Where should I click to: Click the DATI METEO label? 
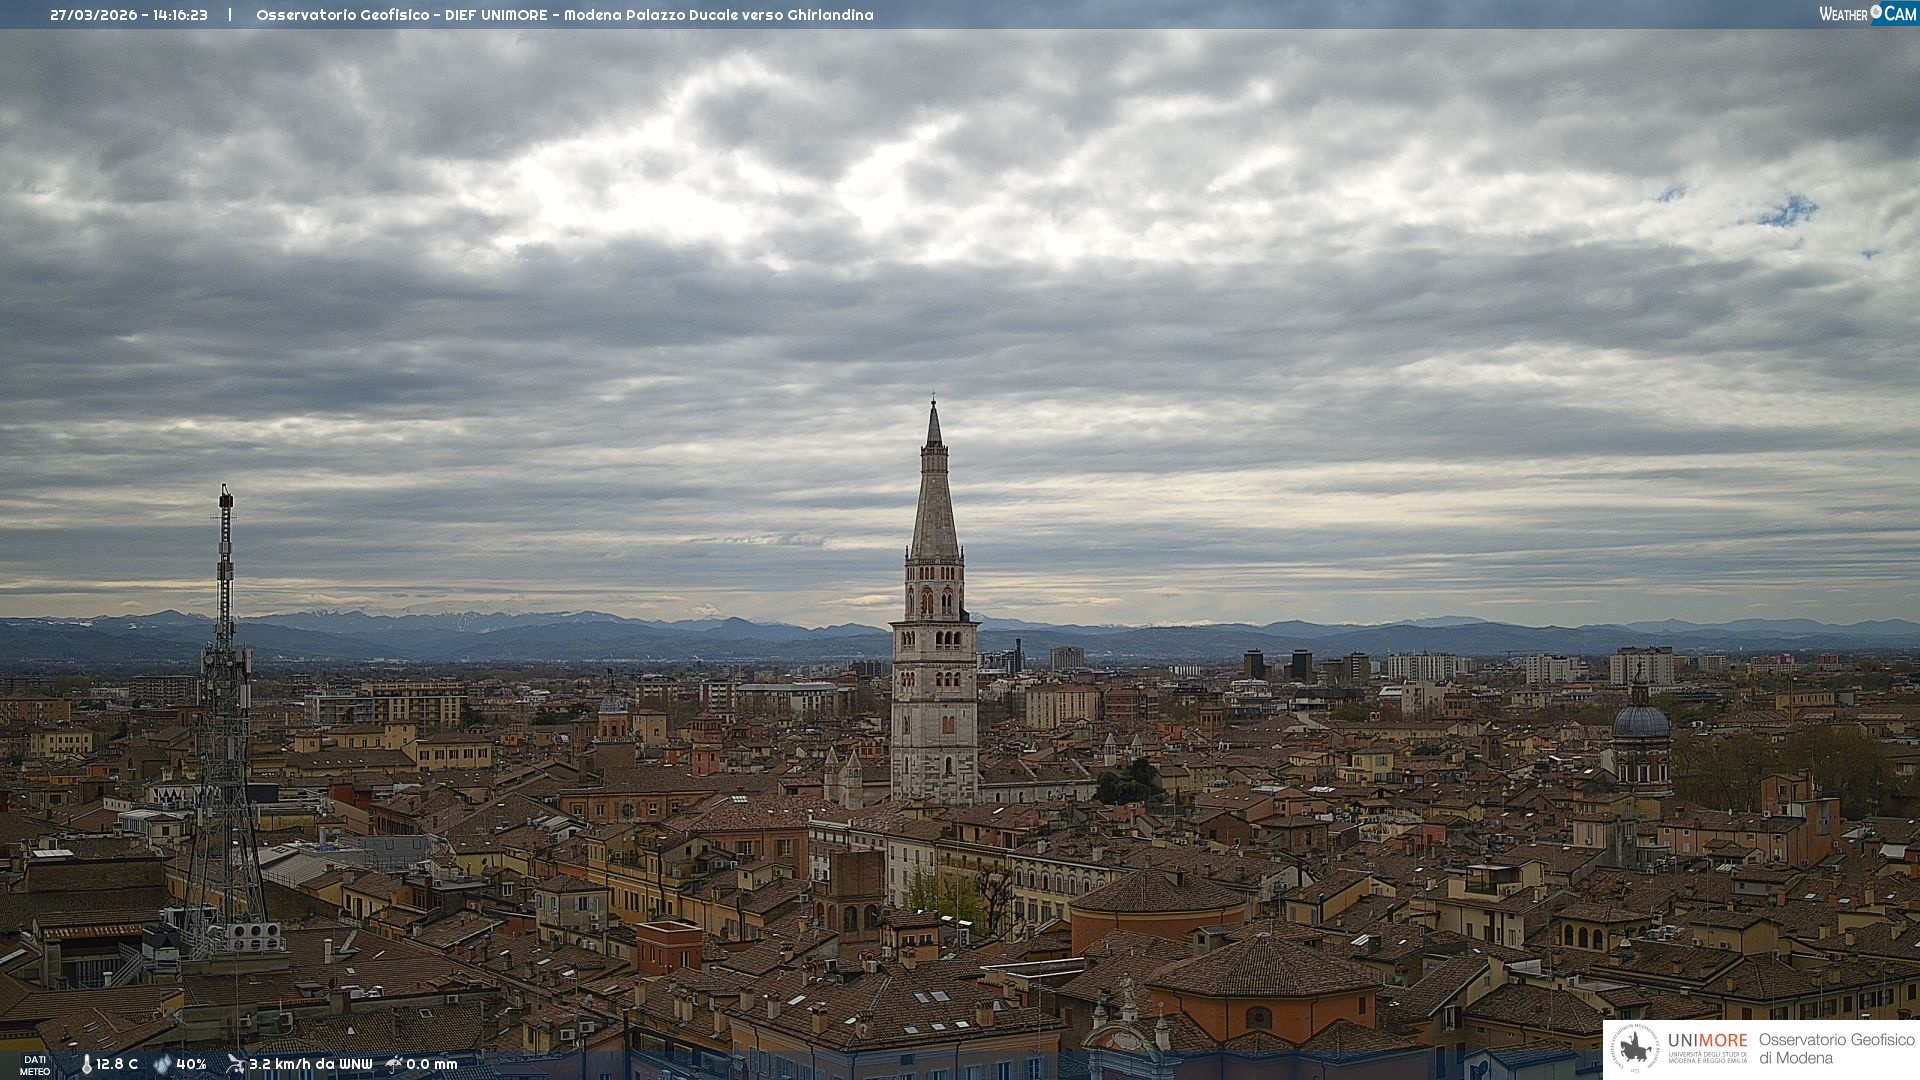pyautogui.click(x=35, y=1065)
